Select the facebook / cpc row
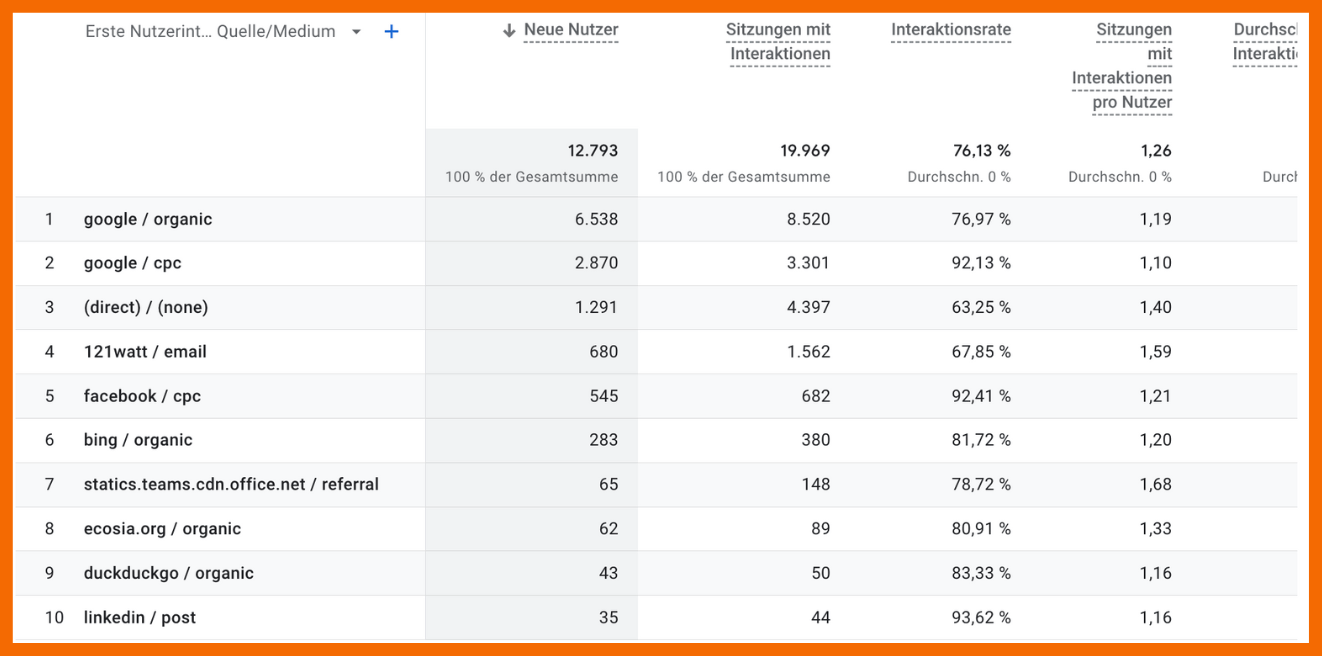The image size is (1322, 660). (x=142, y=396)
